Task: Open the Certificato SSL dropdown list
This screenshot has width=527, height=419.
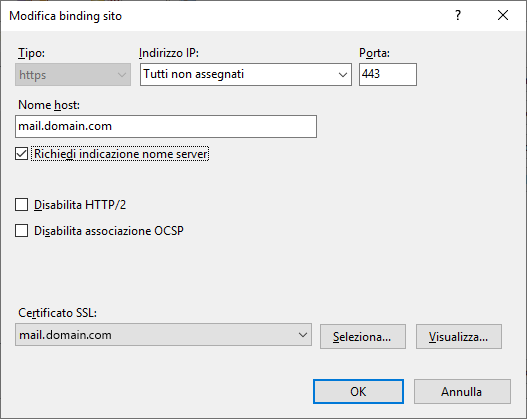Action: [163, 335]
